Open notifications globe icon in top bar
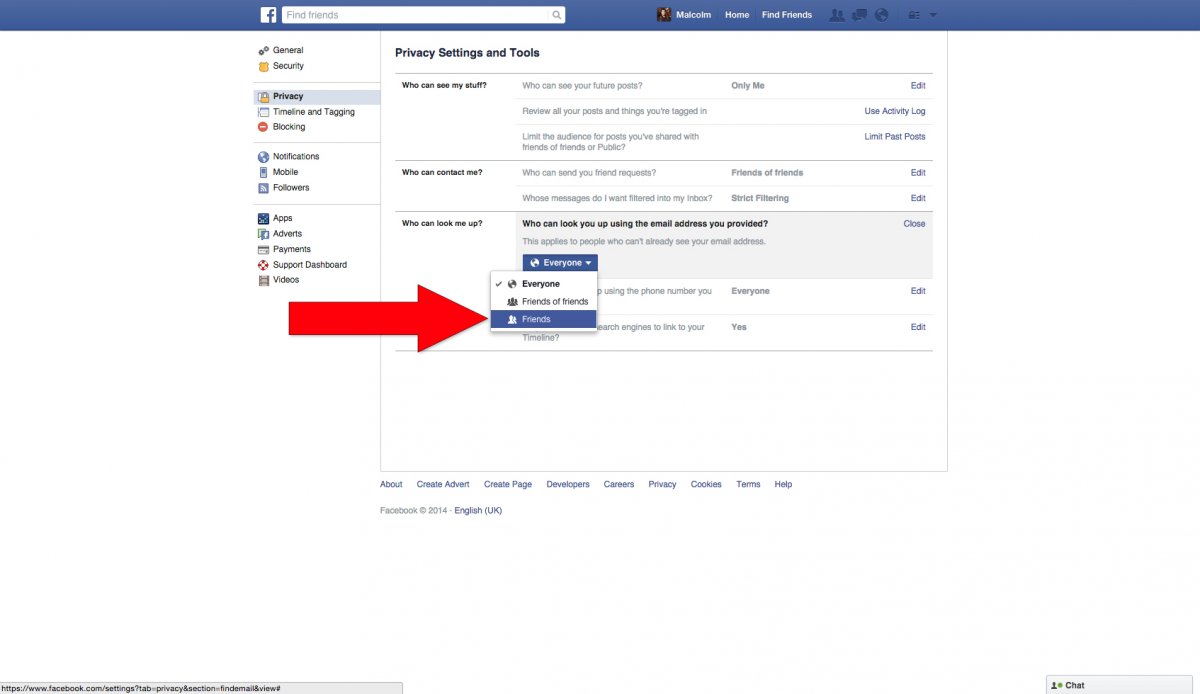Screen dimensions: 1200x694 pos(881,15)
